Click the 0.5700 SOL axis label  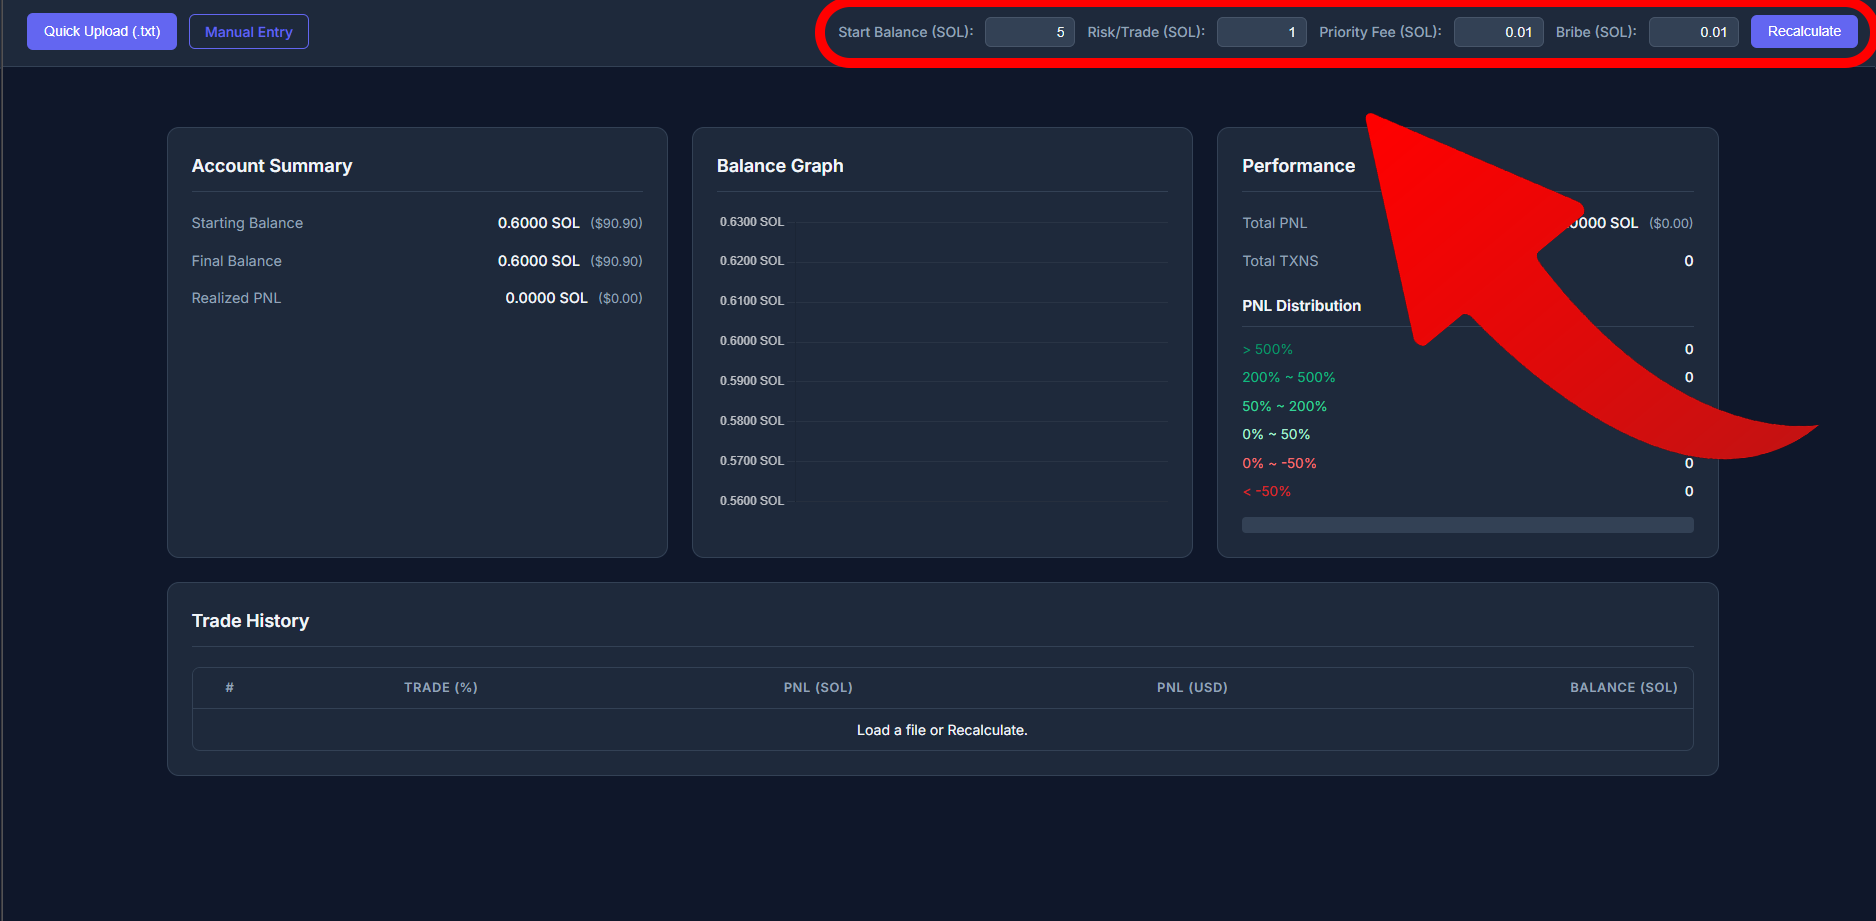pos(752,461)
